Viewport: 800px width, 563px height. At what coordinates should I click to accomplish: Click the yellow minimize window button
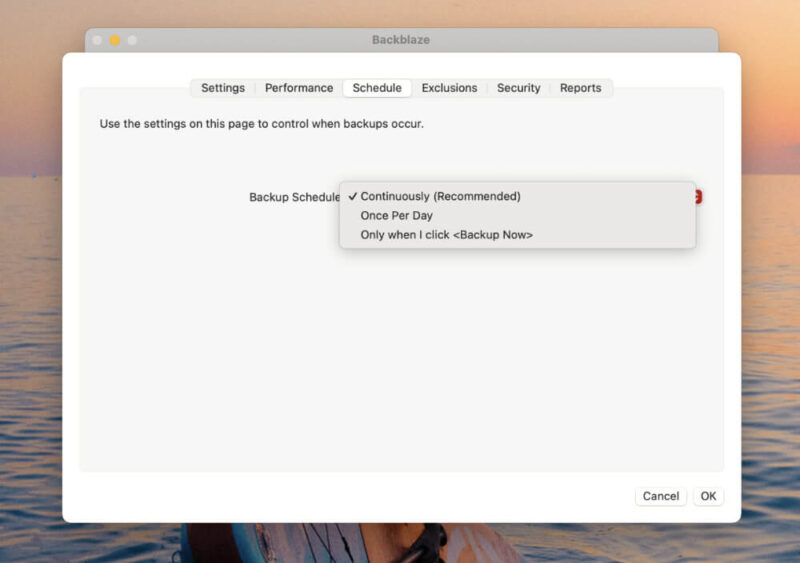pos(114,40)
